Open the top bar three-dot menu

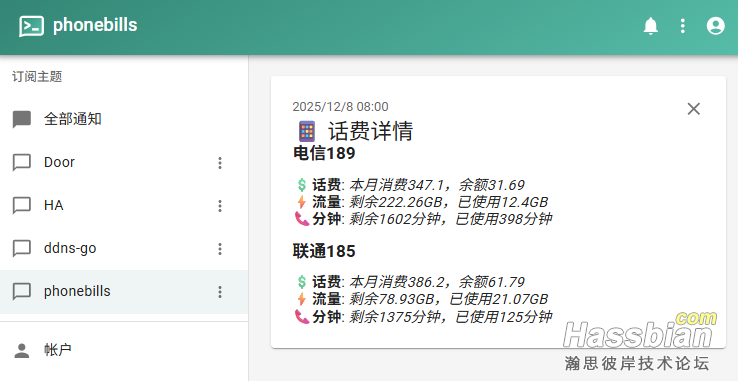click(x=682, y=25)
